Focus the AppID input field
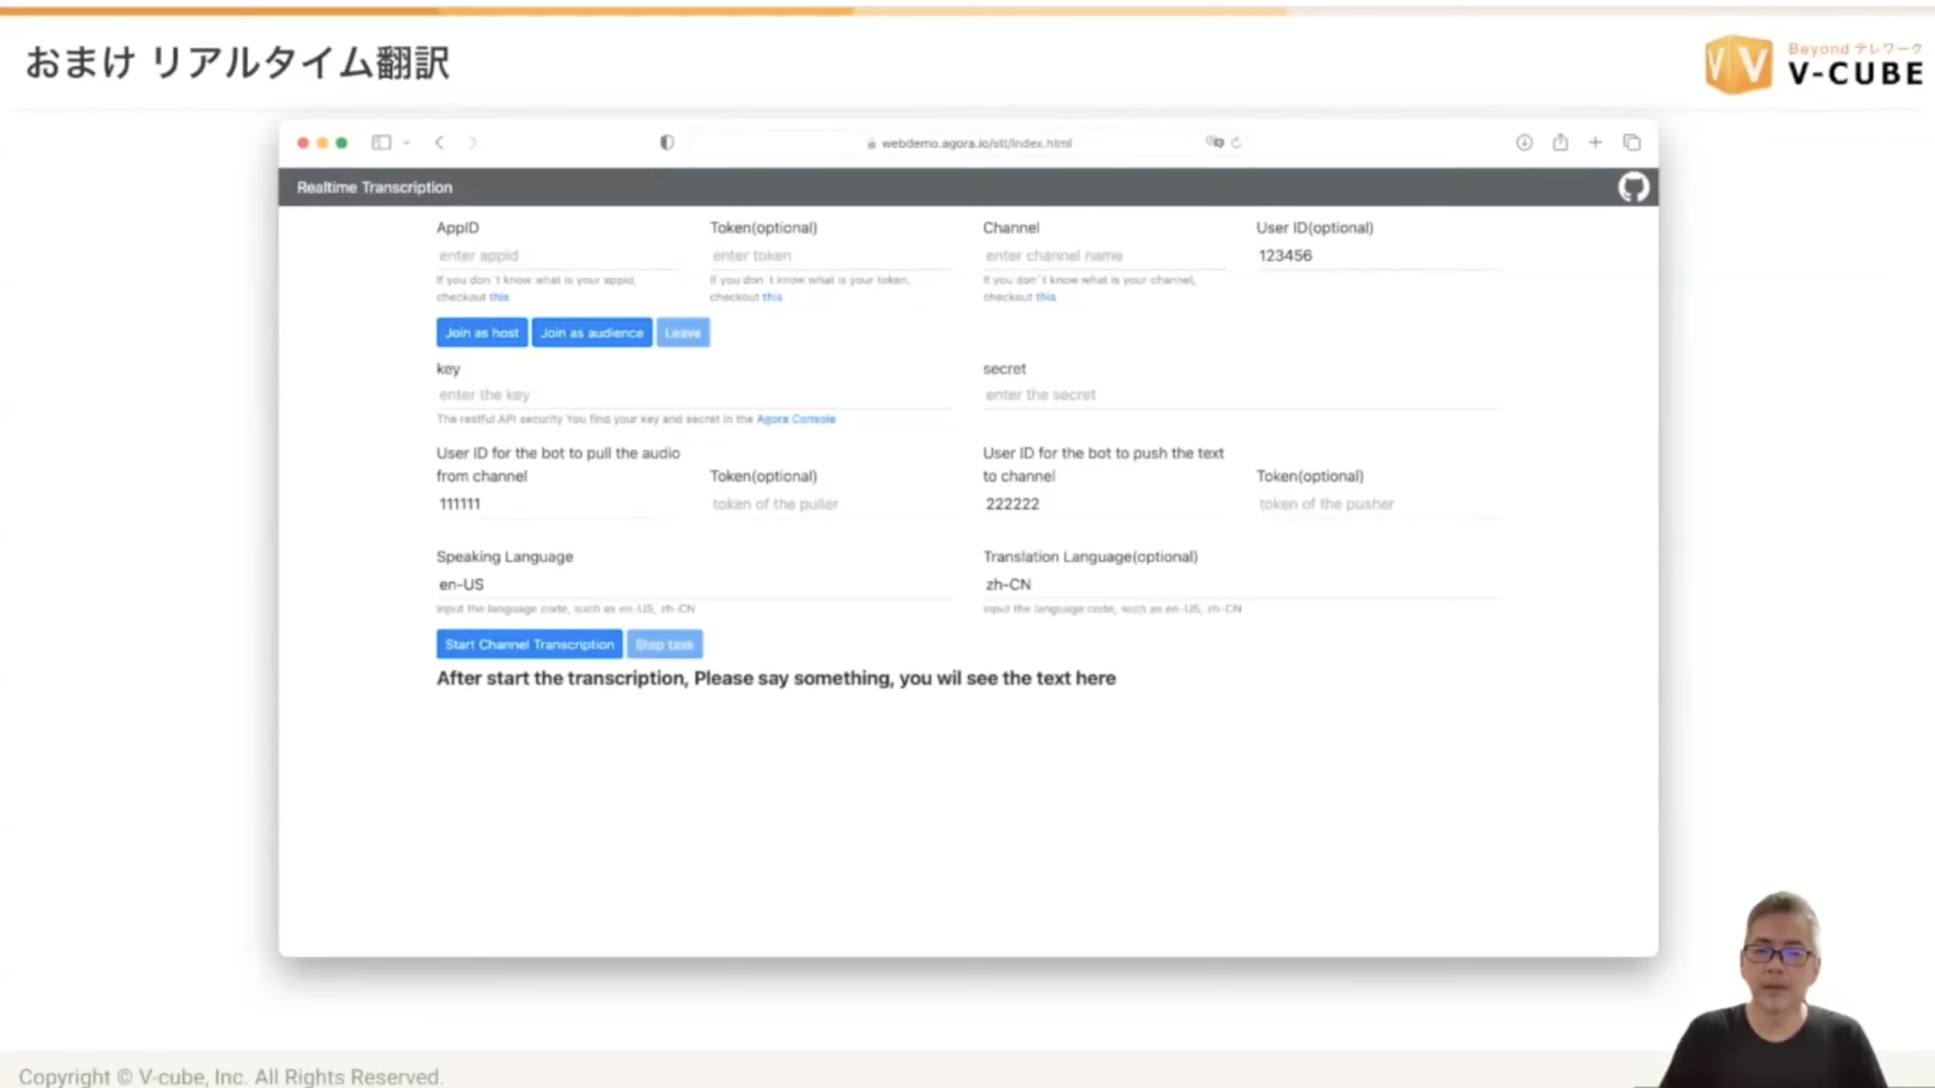 pos(556,256)
